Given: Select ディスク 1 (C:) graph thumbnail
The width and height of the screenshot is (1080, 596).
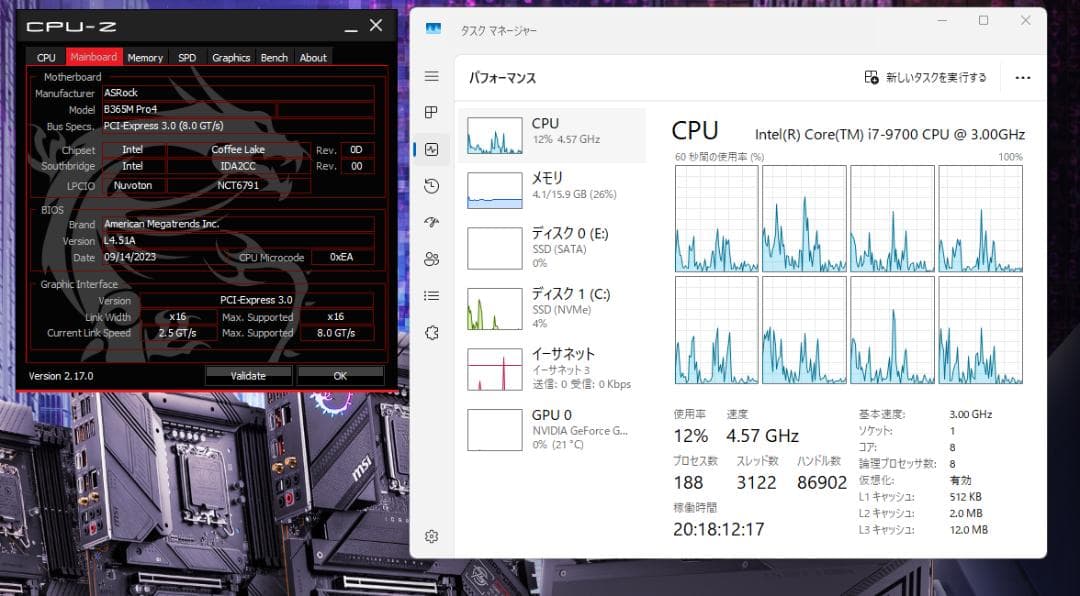Looking at the screenshot, I should coord(495,309).
